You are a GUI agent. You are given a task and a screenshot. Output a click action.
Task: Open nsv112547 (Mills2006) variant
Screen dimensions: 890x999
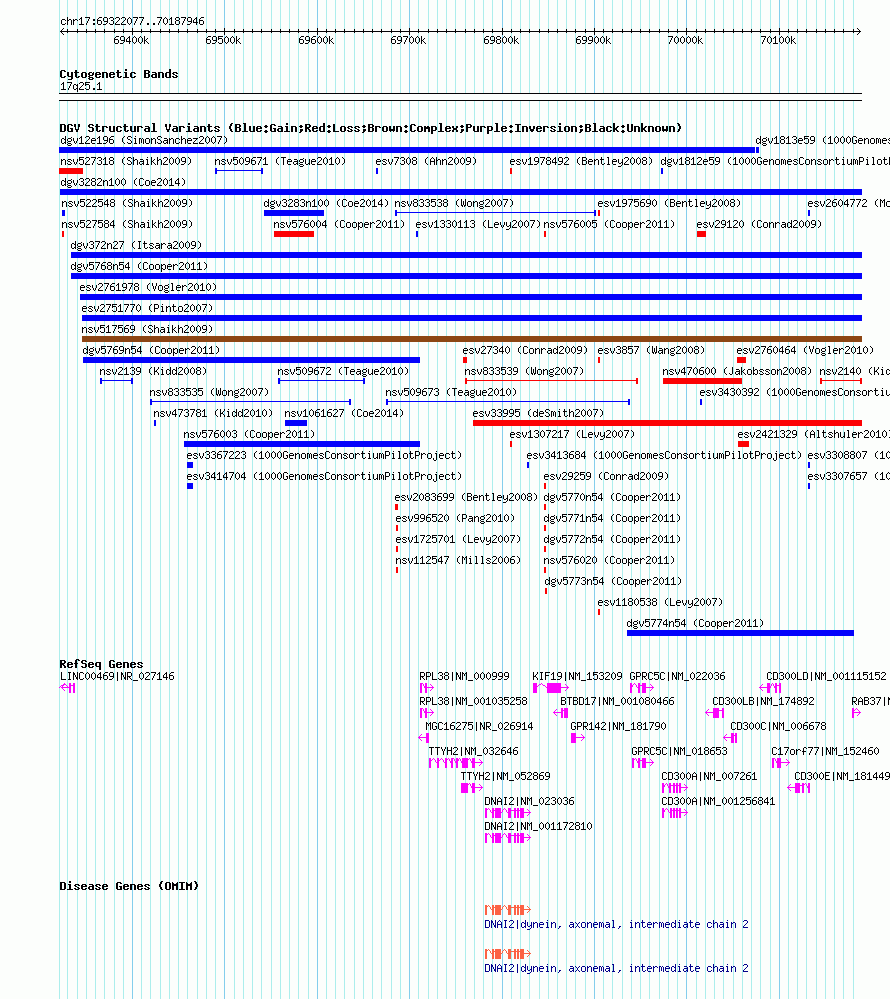458,561
